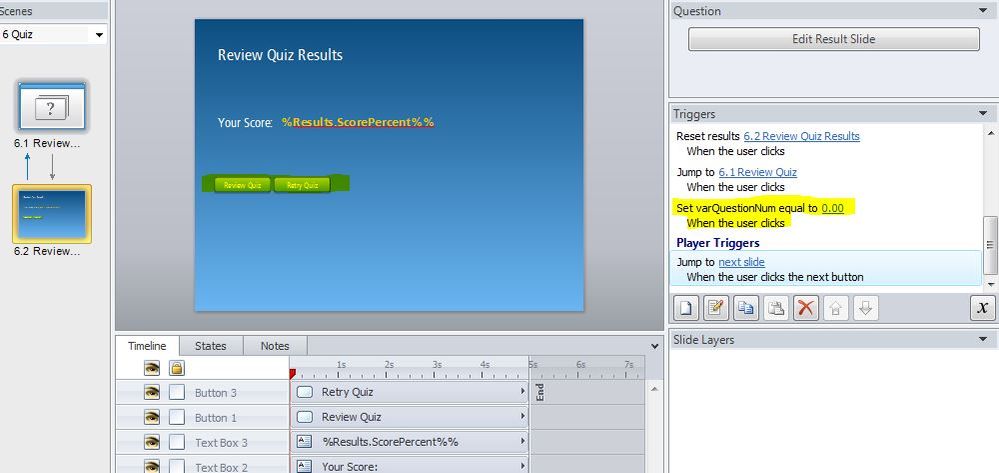Image resolution: width=999 pixels, height=473 pixels.
Task: Collapse the Slide Layers panel arrow
Action: click(983, 339)
